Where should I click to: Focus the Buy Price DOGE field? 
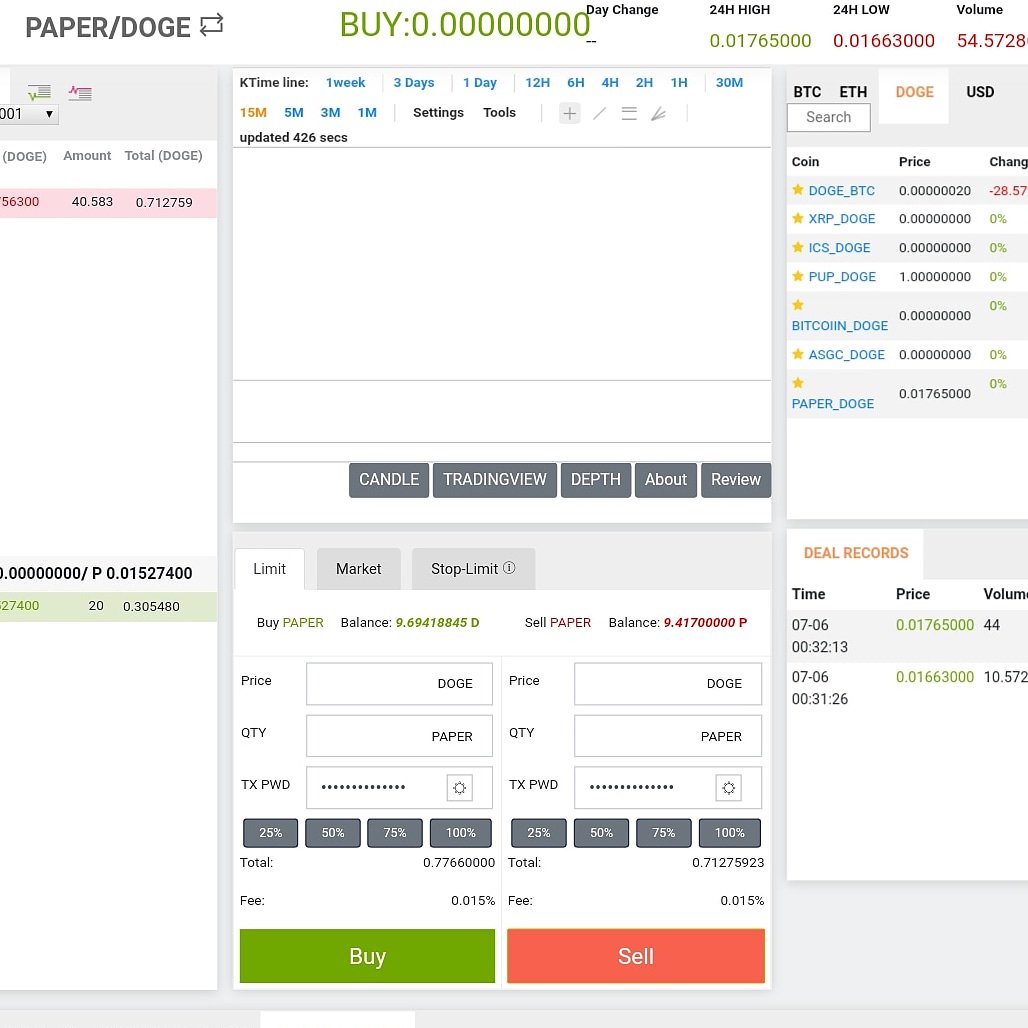click(399, 684)
